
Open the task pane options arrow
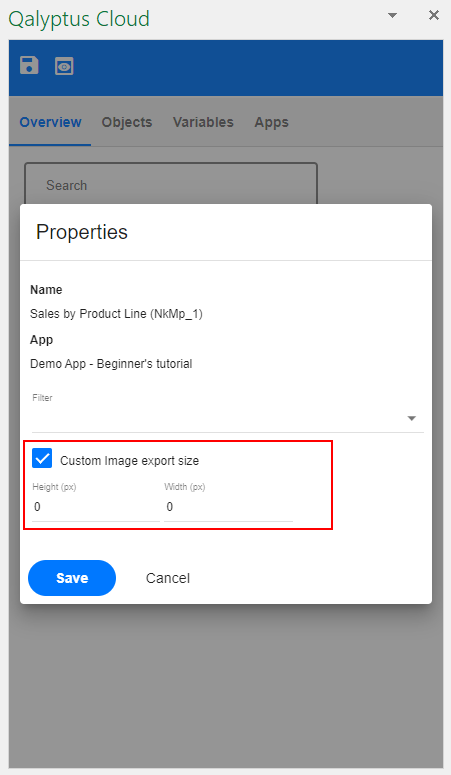click(x=392, y=15)
